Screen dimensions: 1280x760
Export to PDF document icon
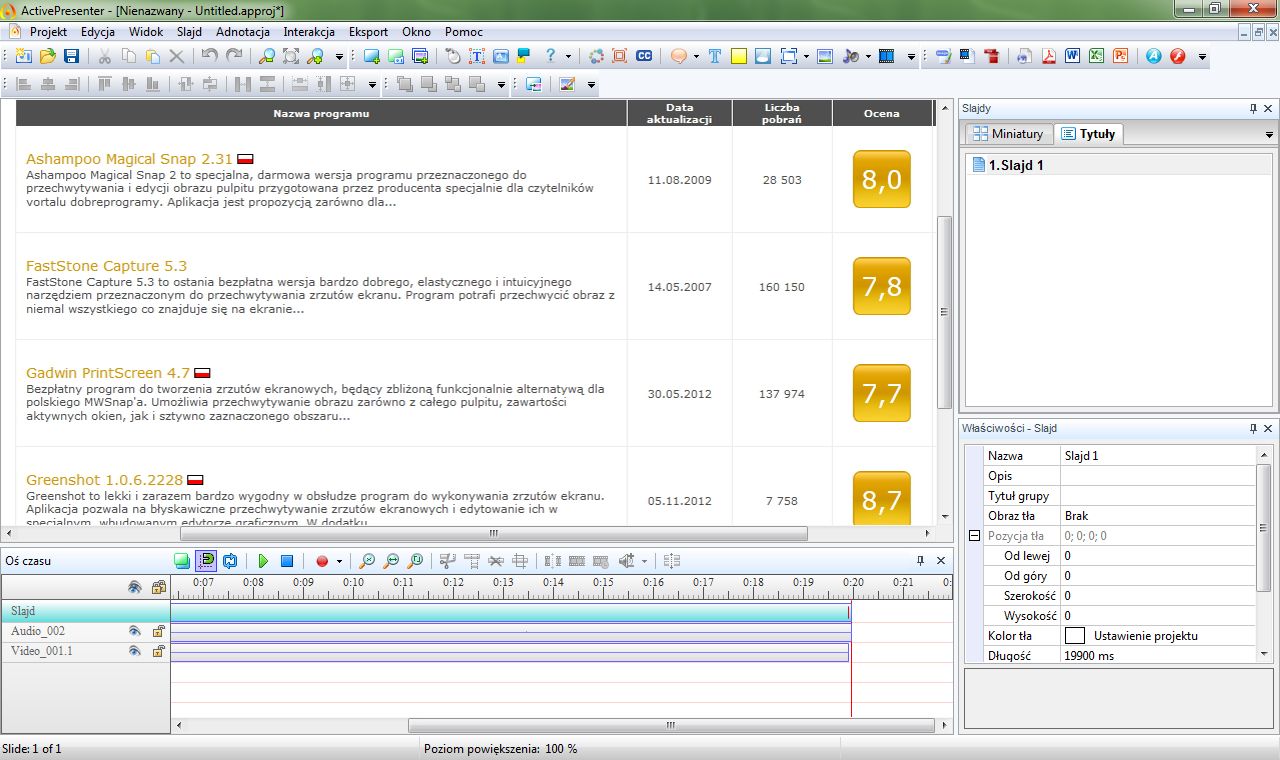pos(1049,57)
